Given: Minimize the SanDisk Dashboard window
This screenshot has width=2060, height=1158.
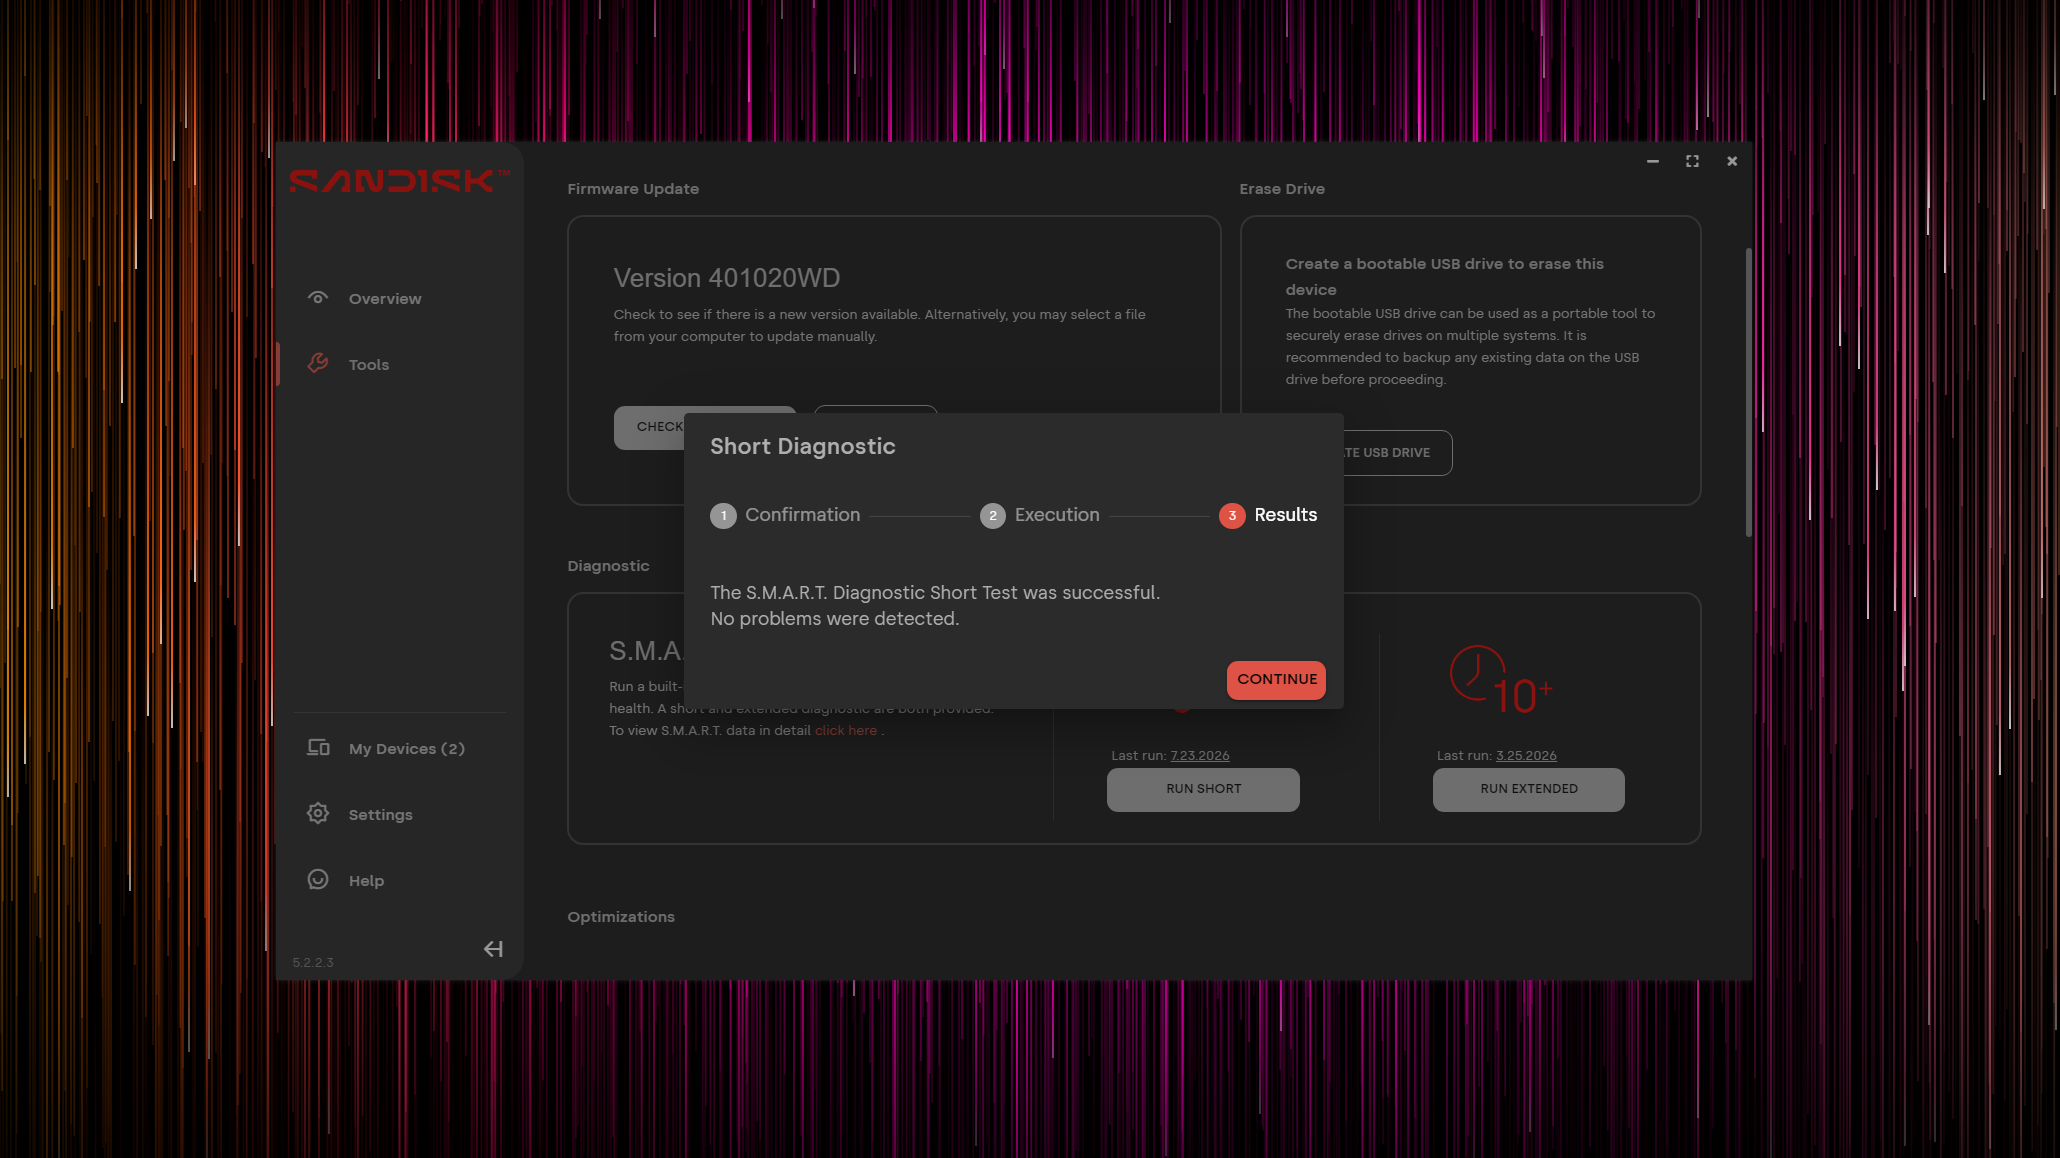Looking at the screenshot, I should point(1653,161).
